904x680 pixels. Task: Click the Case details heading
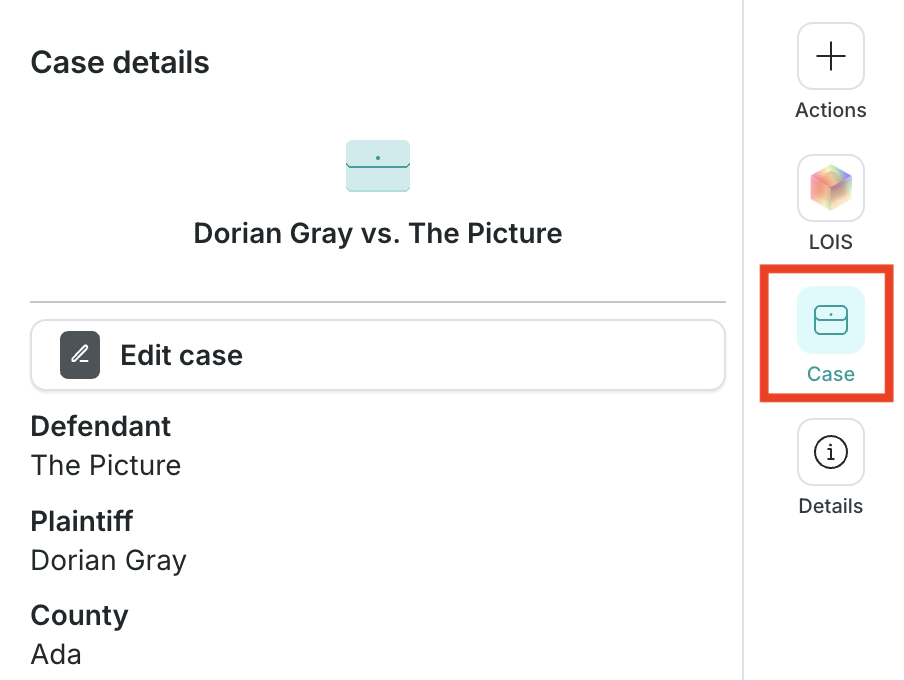pyautogui.click(x=120, y=62)
